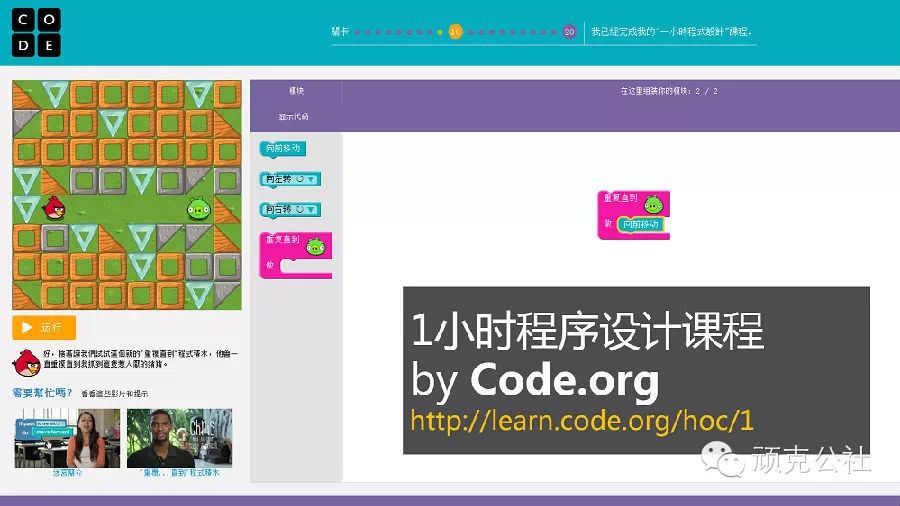Image resolution: width=900 pixels, height=506 pixels.
Task: Select the 向右转 block in the toolbox
Action: (x=290, y=209)
